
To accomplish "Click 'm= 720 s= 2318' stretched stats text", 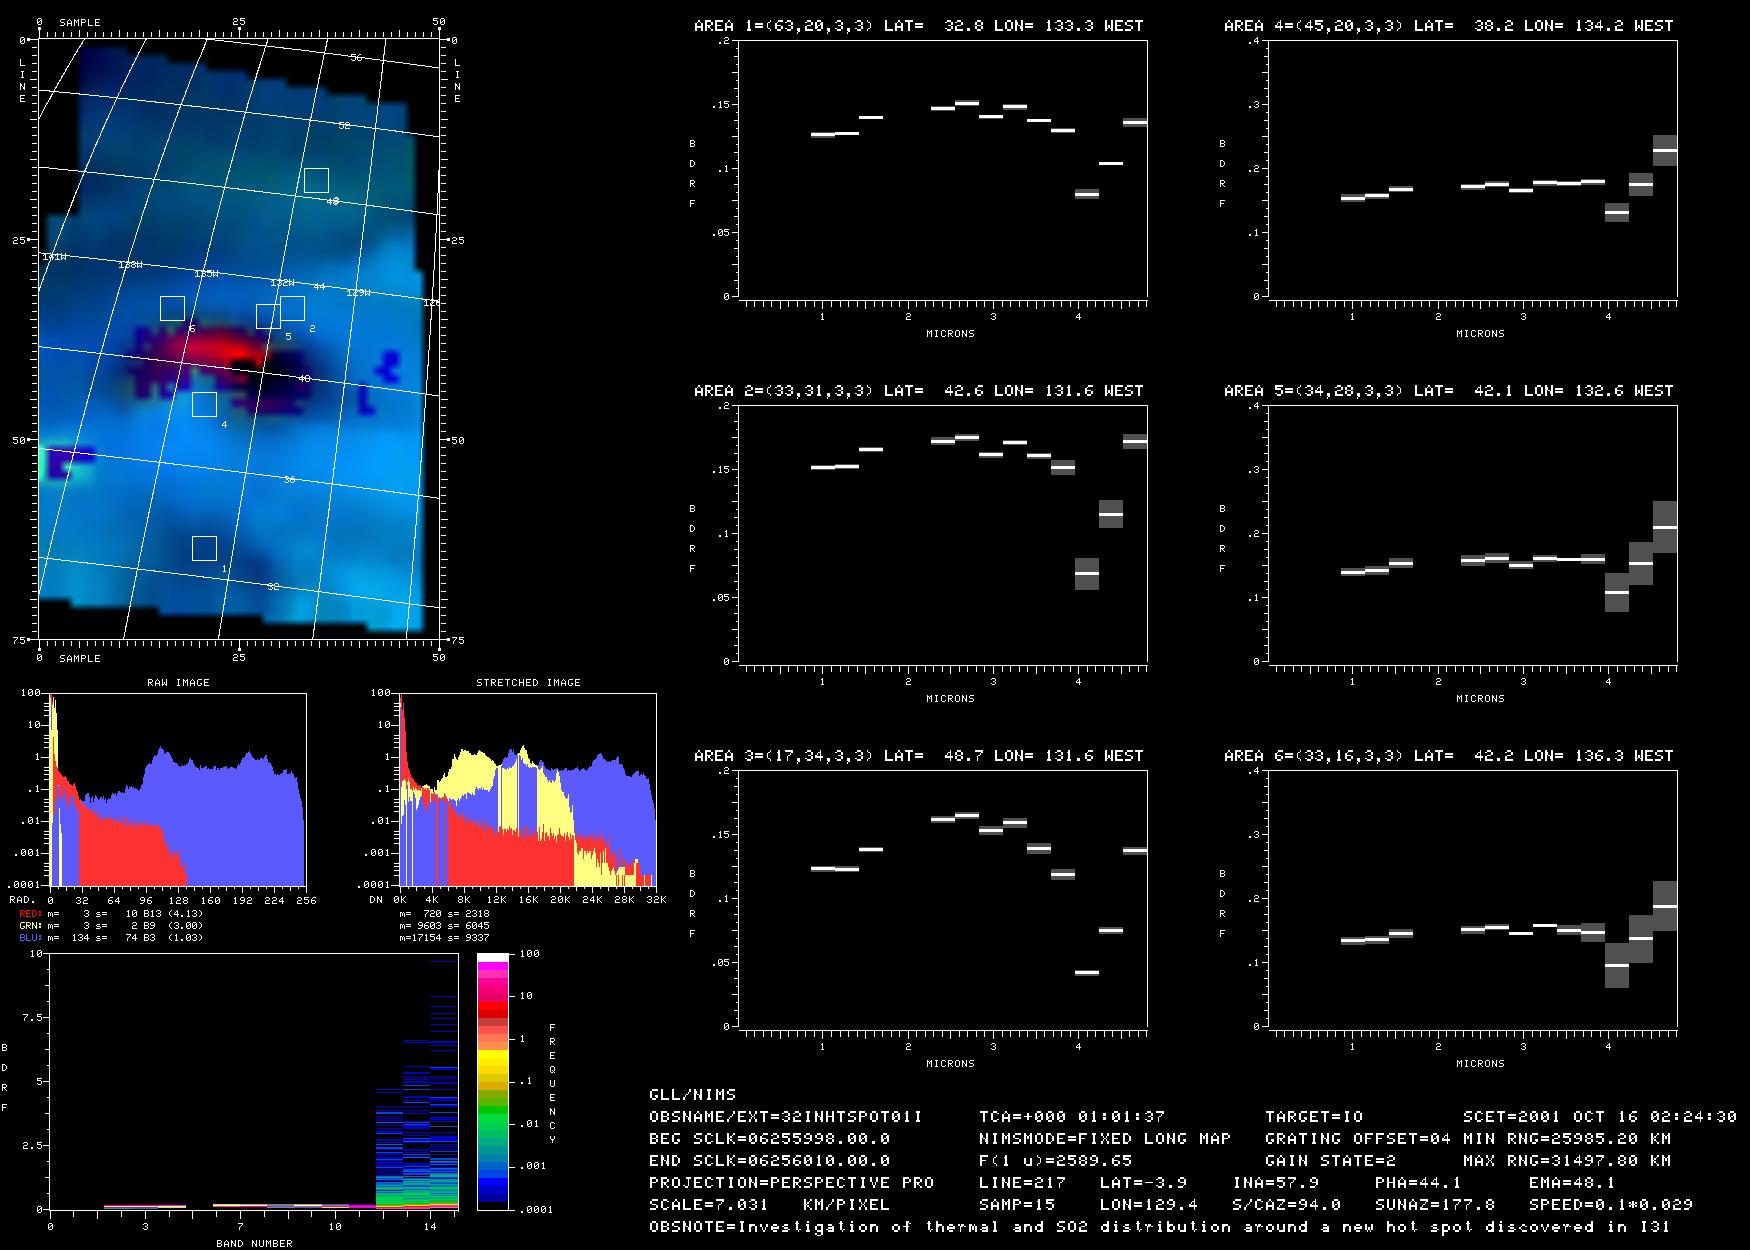I will pos(444,914).
